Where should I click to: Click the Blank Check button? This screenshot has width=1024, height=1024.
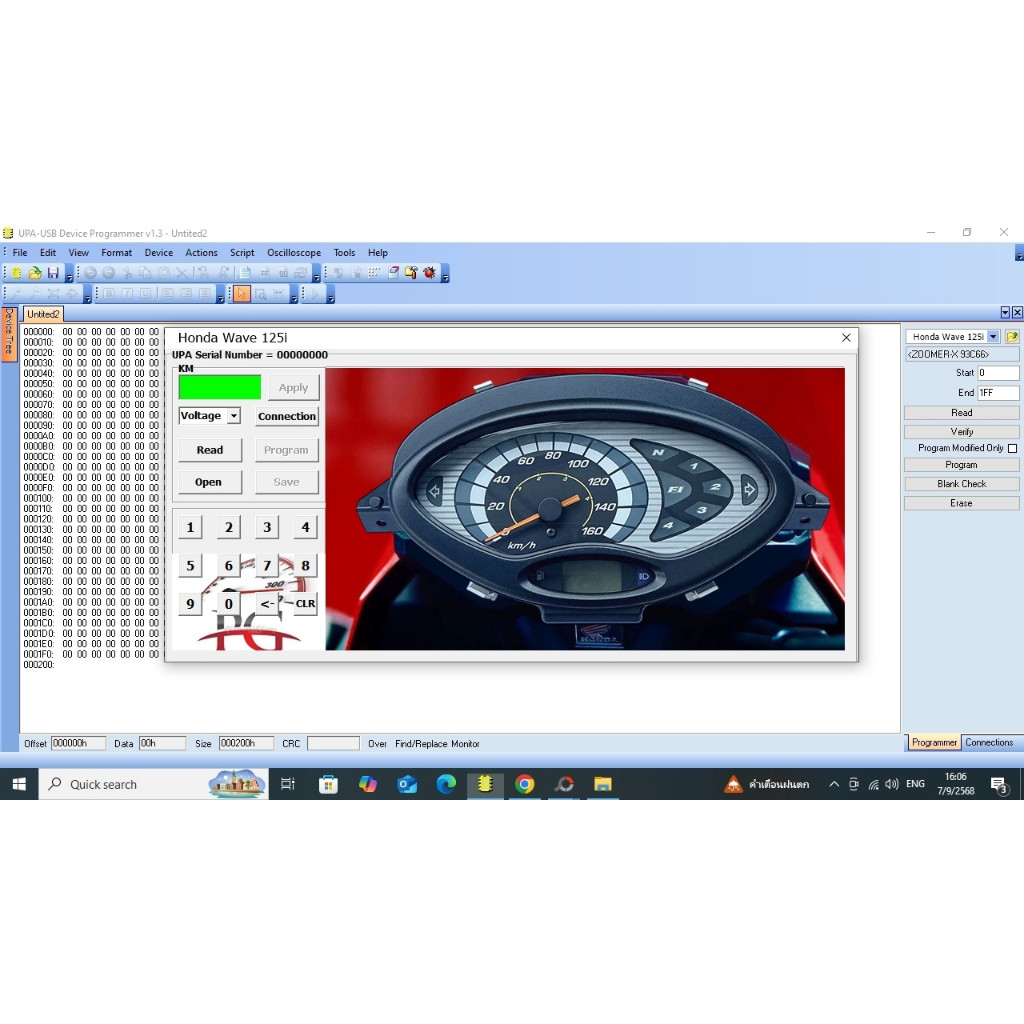pos(961,484)
